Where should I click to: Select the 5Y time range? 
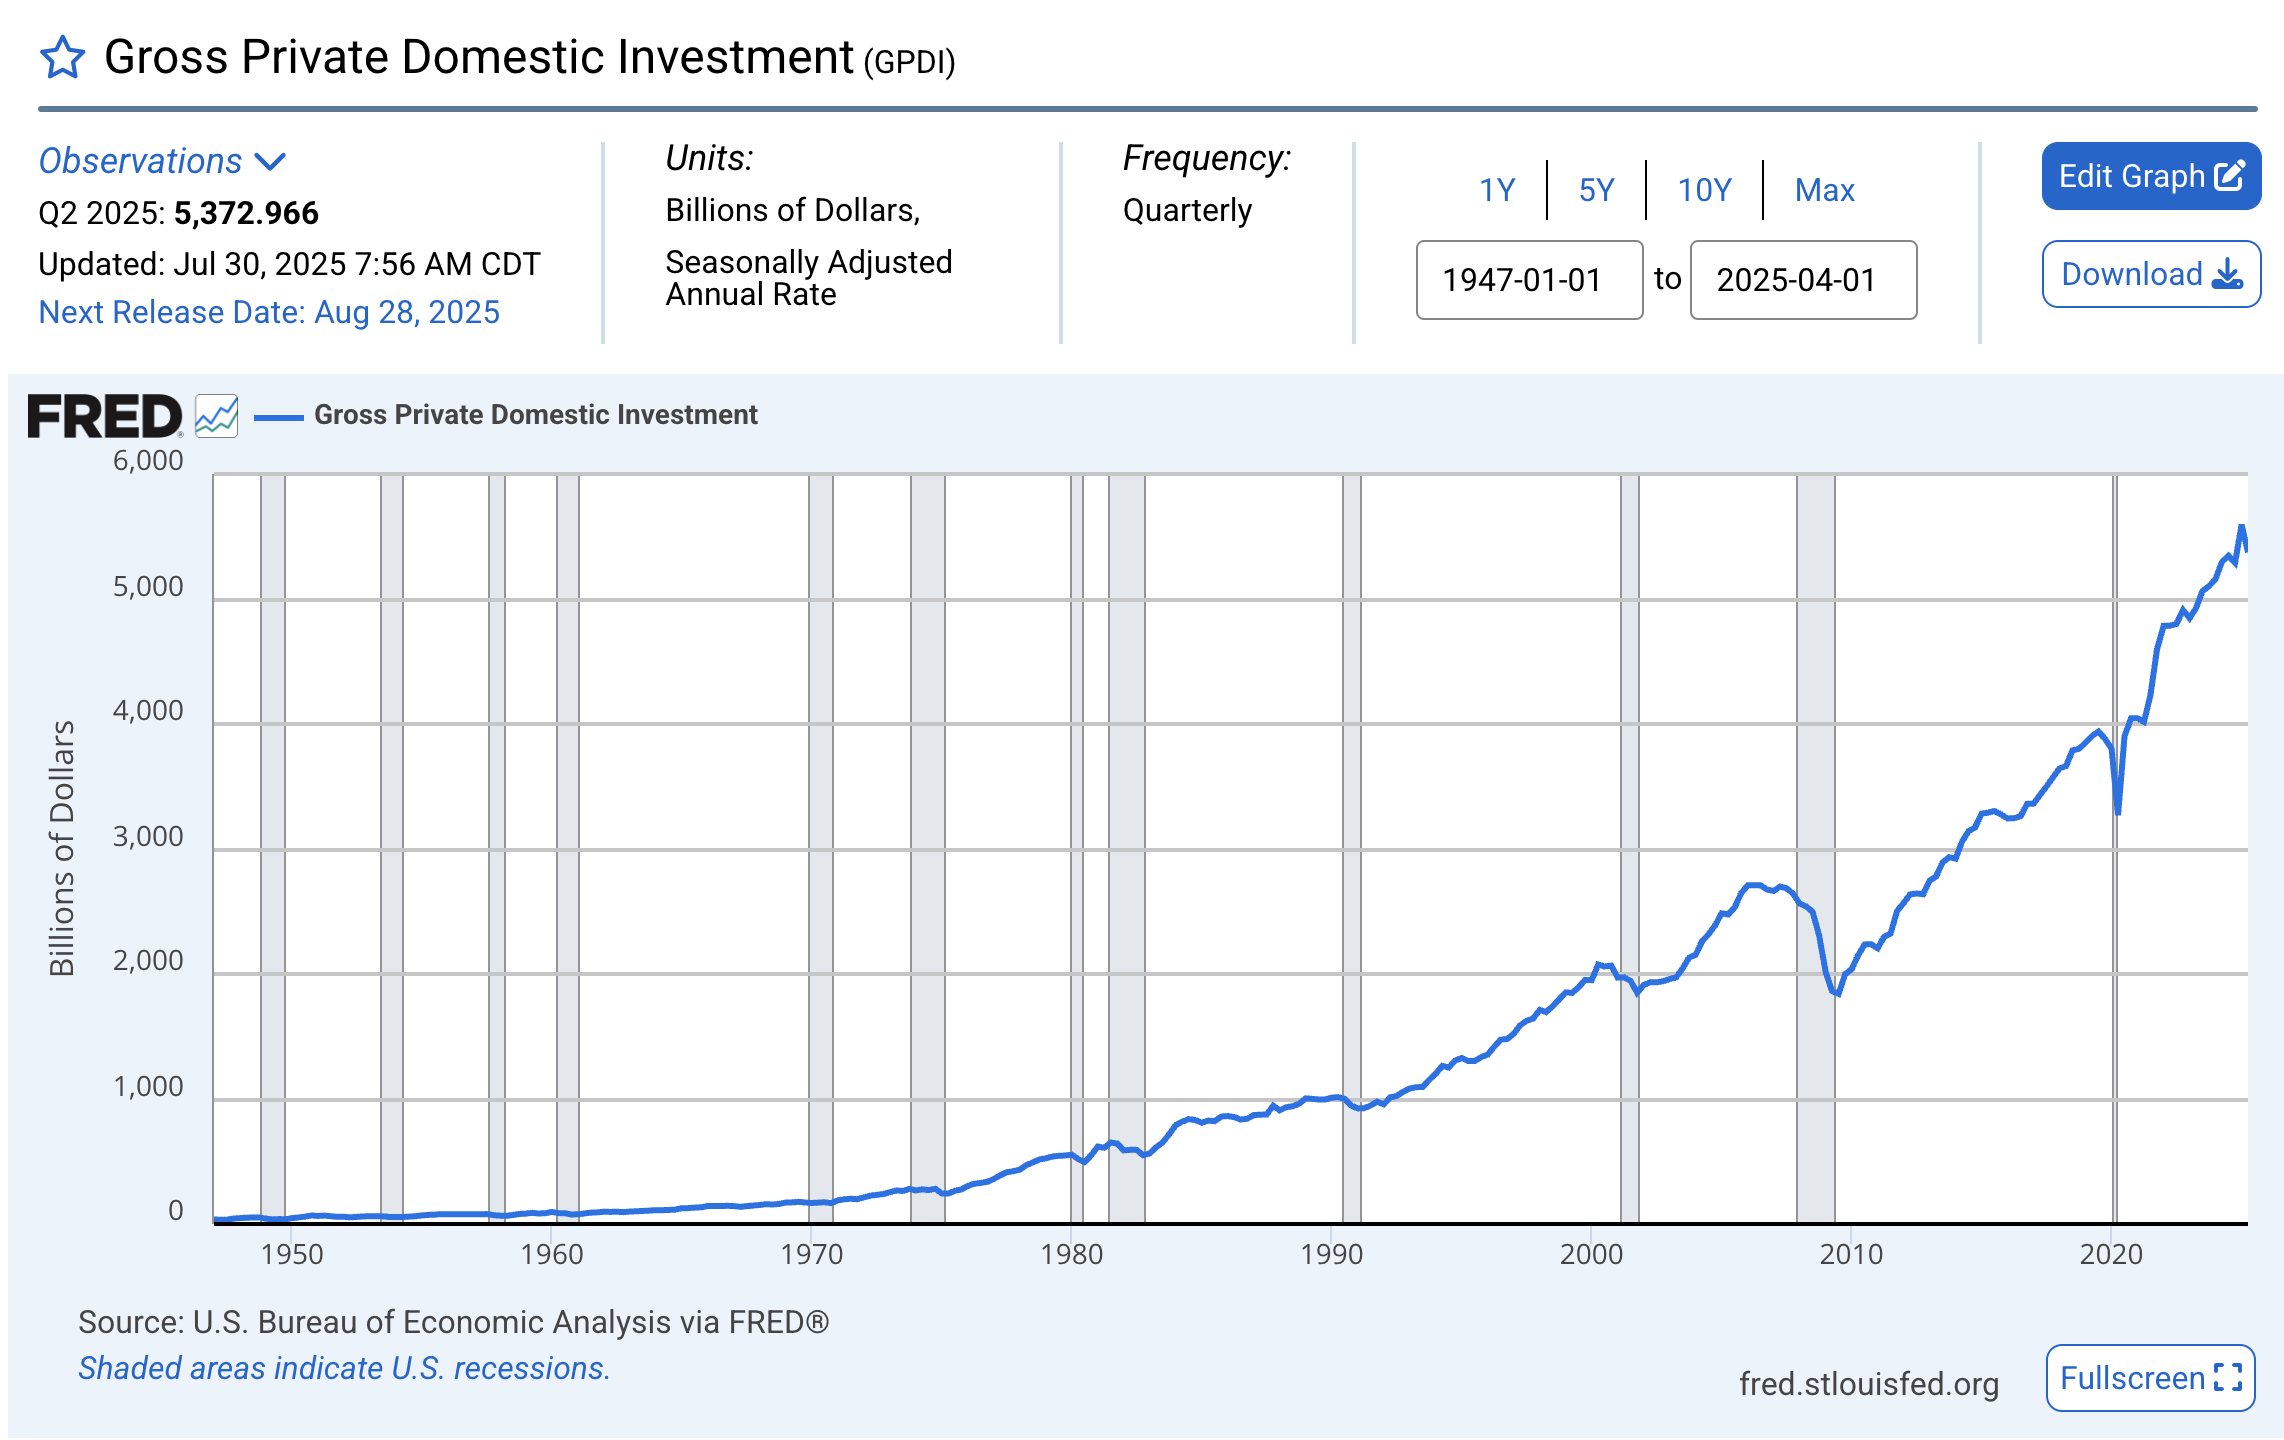[1596, 190]
